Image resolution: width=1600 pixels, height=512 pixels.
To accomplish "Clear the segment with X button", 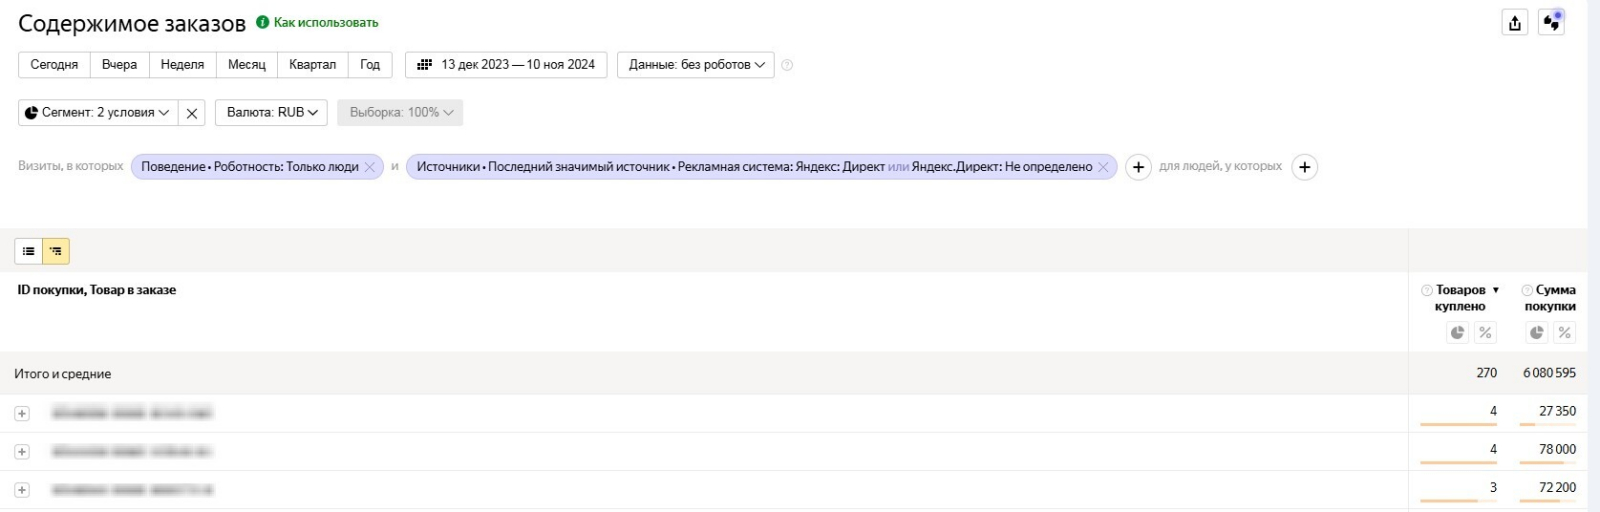I will pos(192,113).
